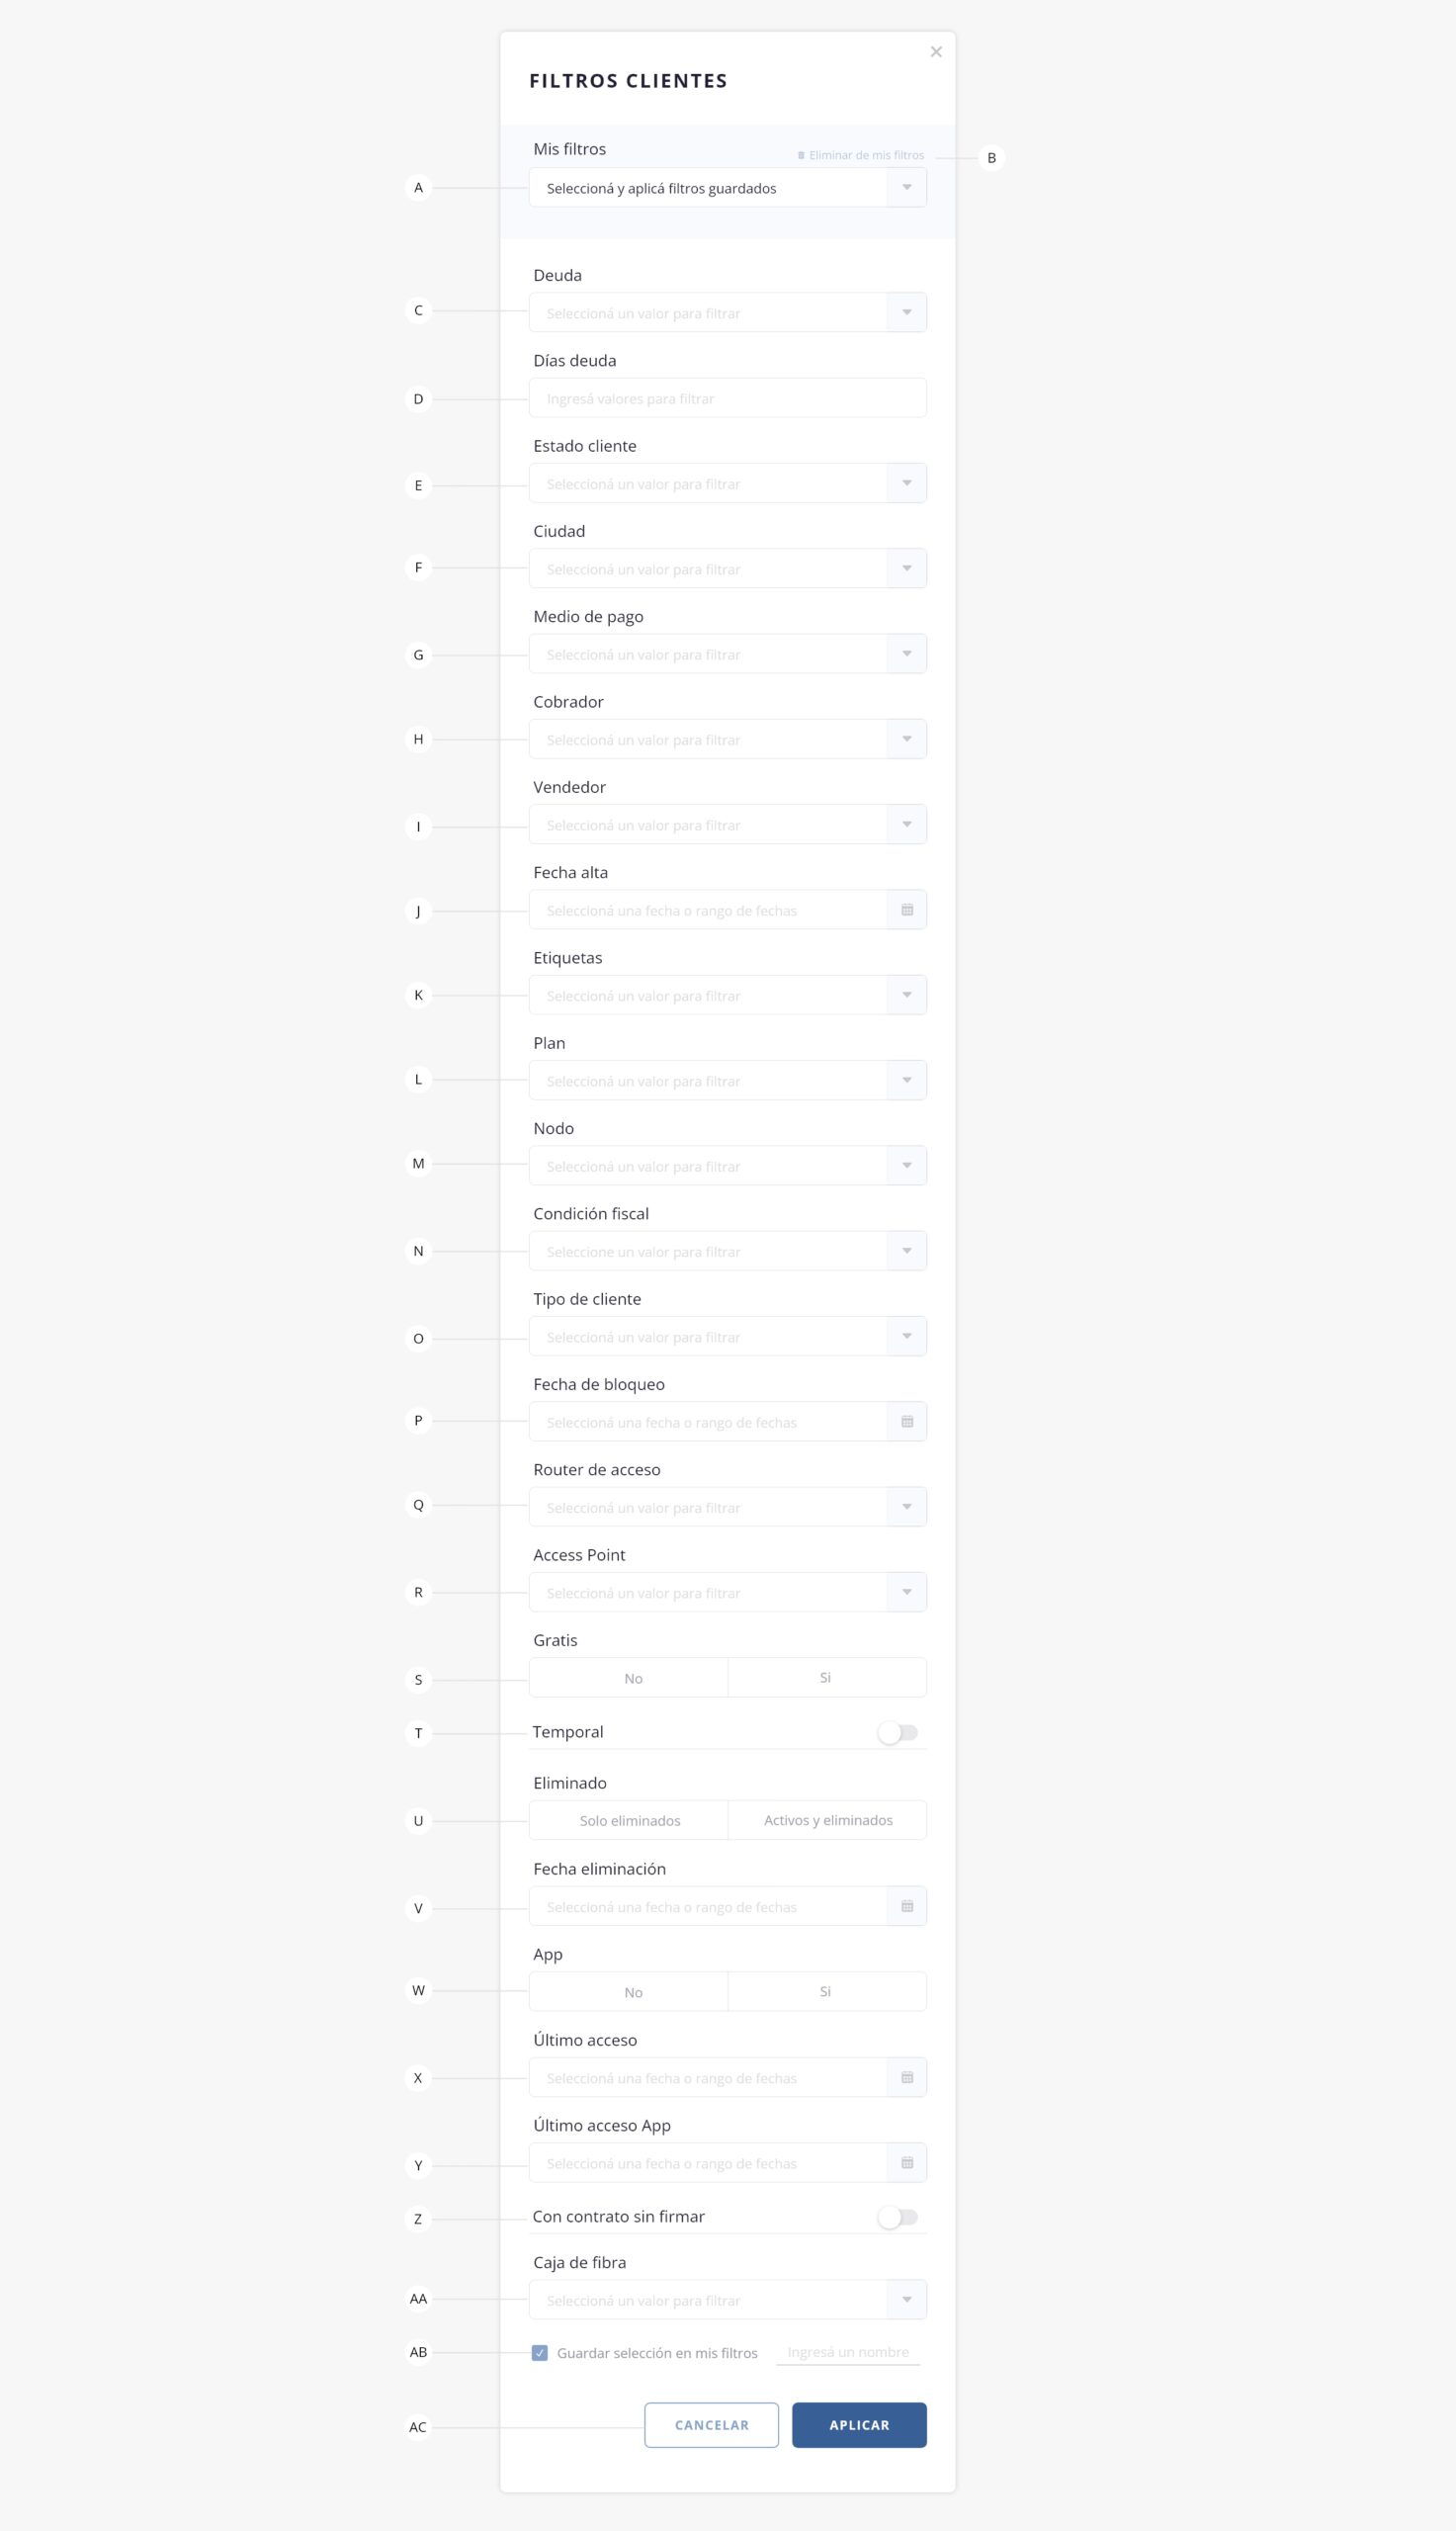Choose Activos y eliminados option

click(x=828, y=1820)
